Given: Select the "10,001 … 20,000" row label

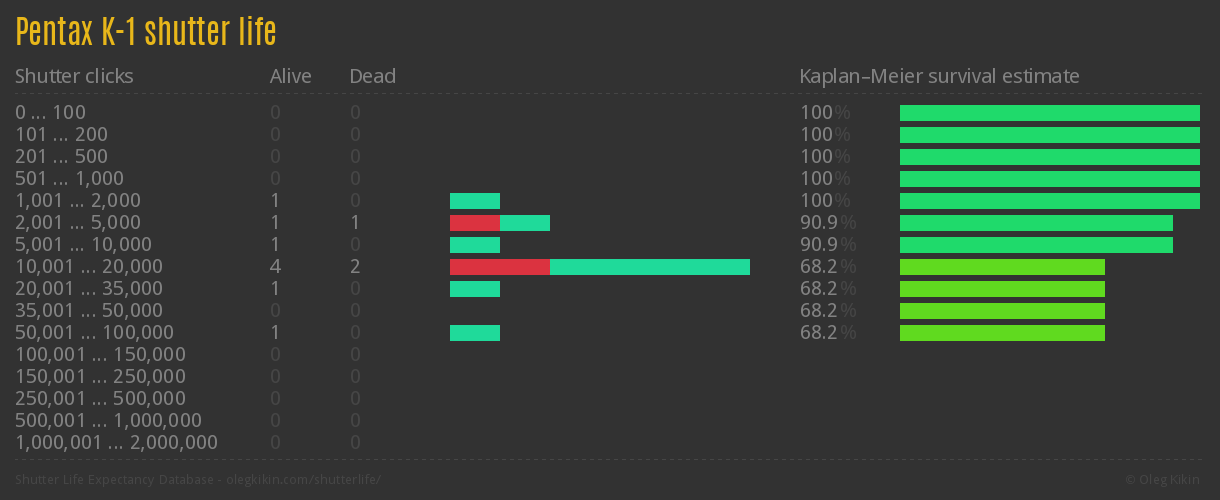Looking at the screenshot, I should click(x=88, y=267).
